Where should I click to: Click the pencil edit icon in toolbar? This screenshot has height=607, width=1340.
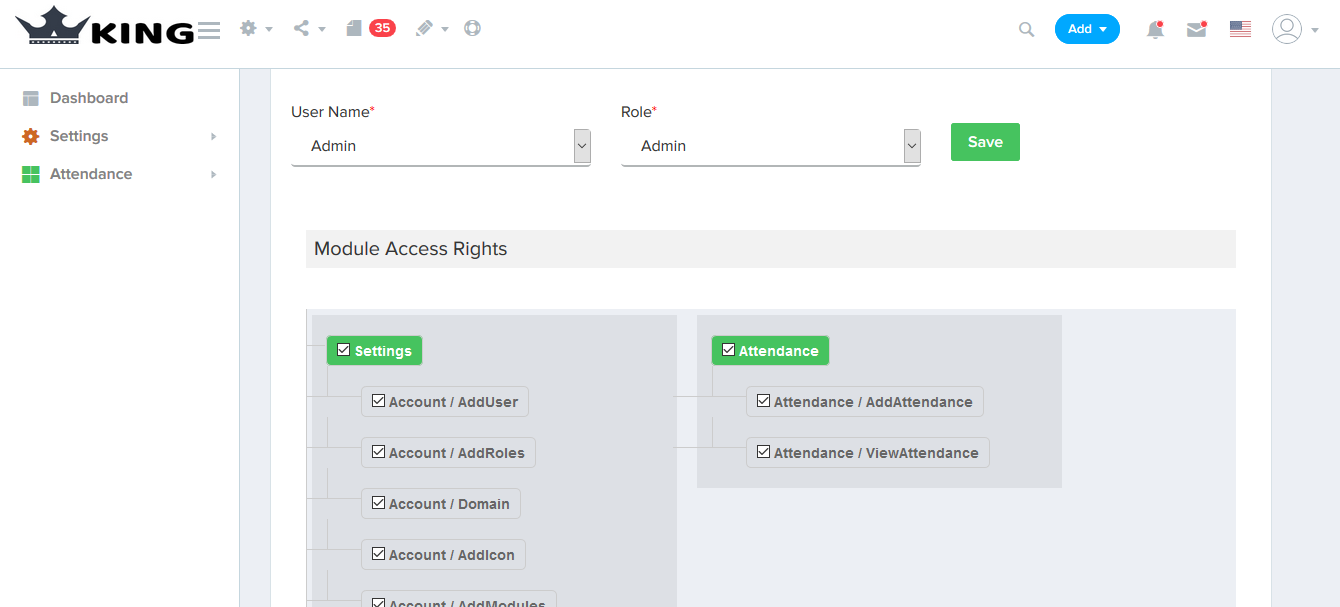[x=425, y=29]
